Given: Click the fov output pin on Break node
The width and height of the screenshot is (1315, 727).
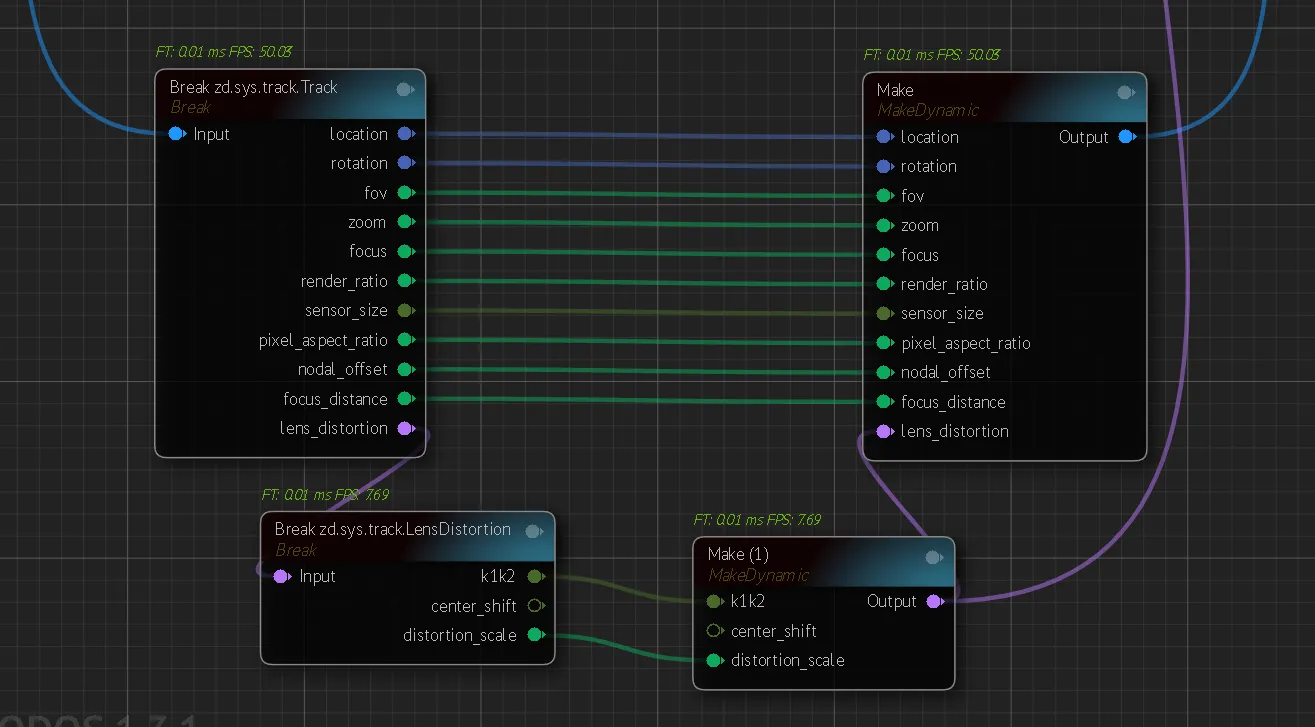Looking at the screenshot, I should tap(405, 192).
